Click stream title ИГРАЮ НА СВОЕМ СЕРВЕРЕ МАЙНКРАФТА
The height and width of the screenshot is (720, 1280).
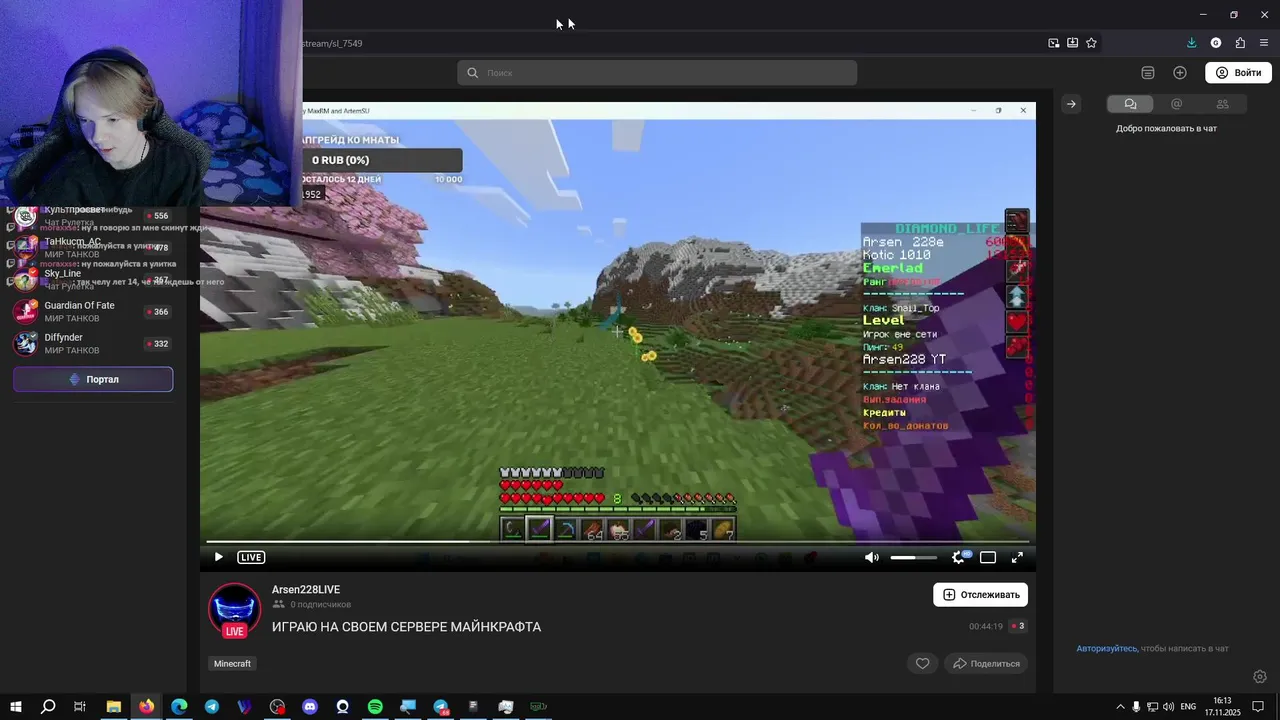(x=406, y=627)
